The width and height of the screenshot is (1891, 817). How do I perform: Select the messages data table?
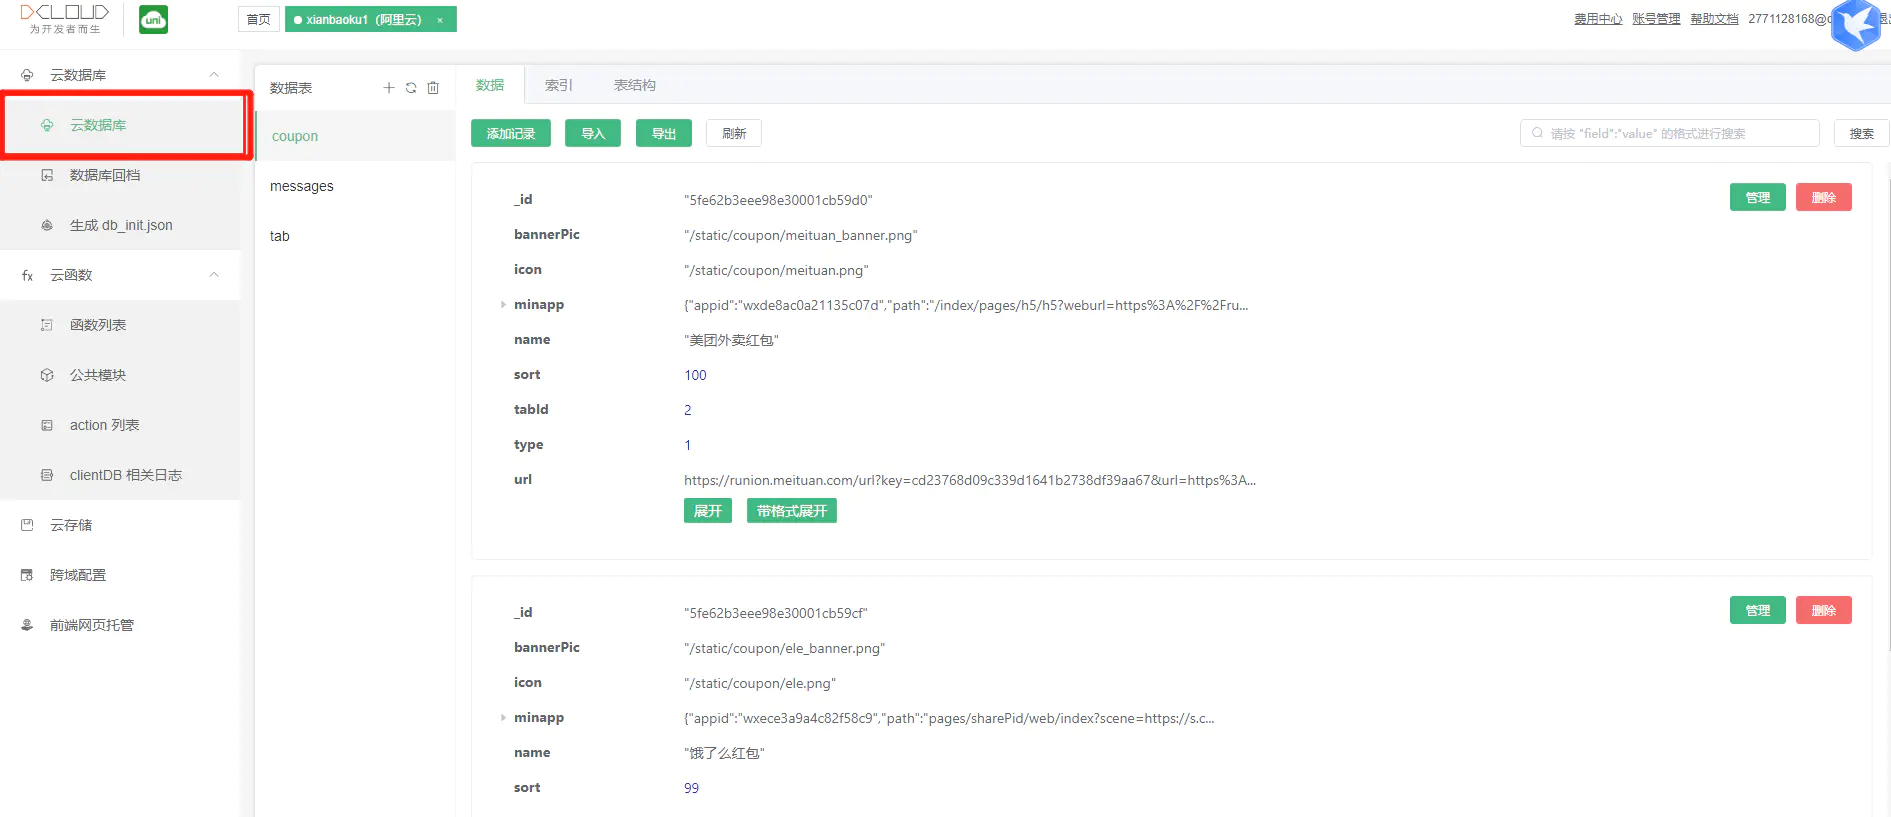tap(302, 186)
